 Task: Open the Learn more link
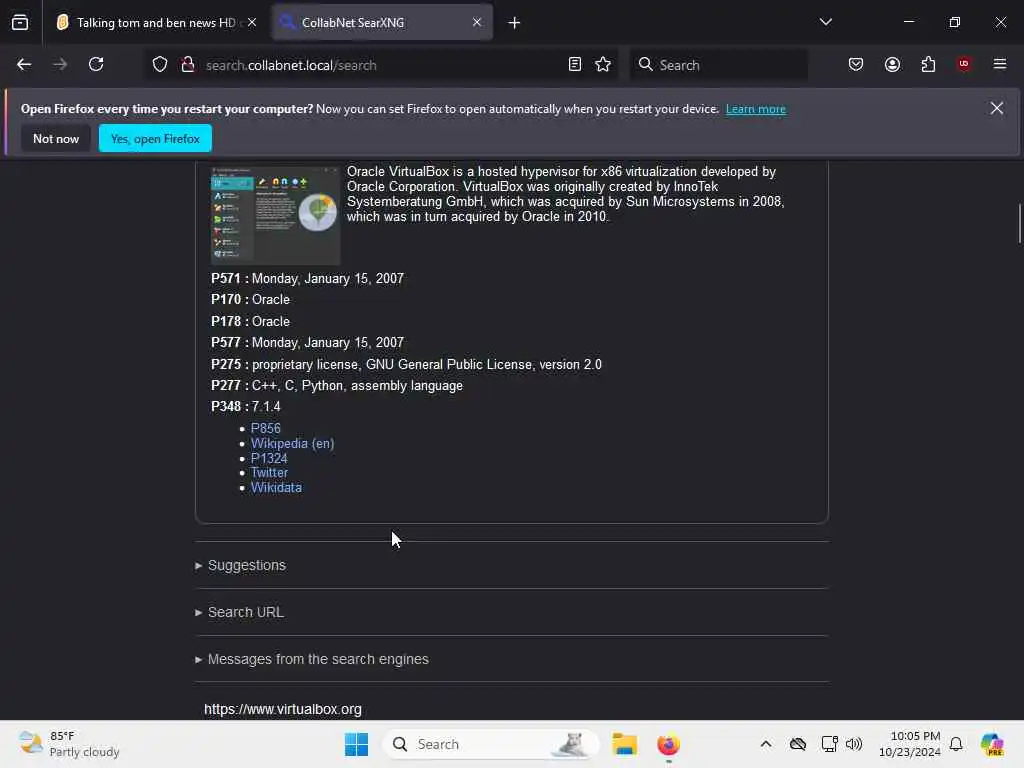(756, 109)
